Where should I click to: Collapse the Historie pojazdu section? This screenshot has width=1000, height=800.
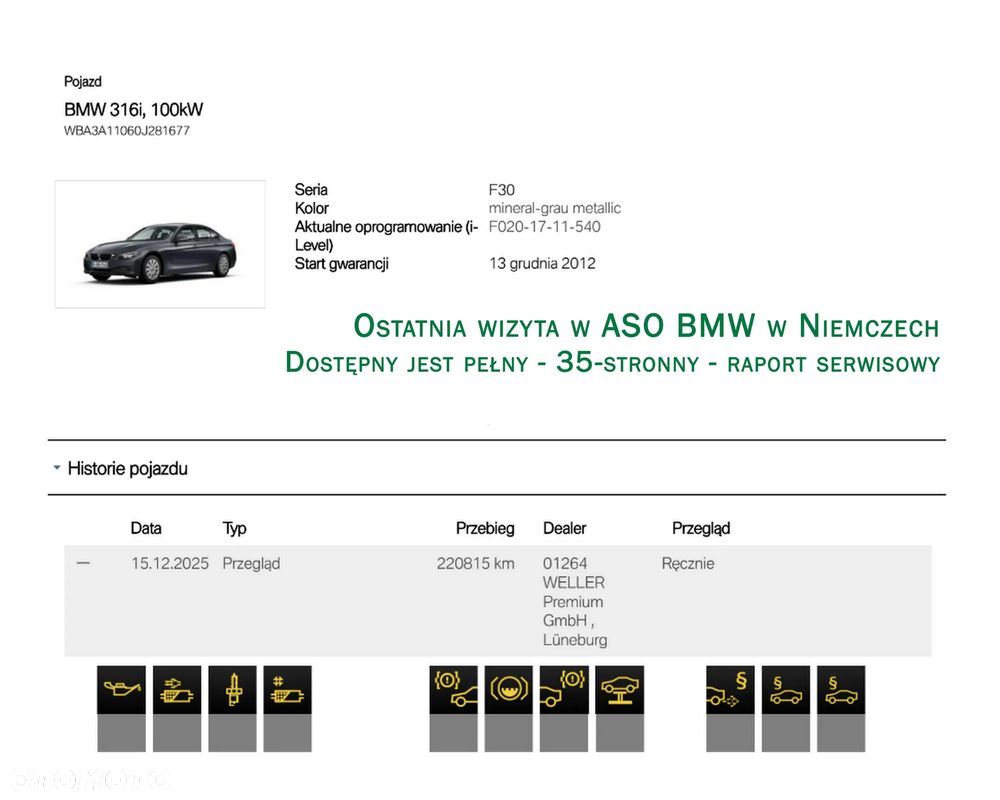[57, 468]
